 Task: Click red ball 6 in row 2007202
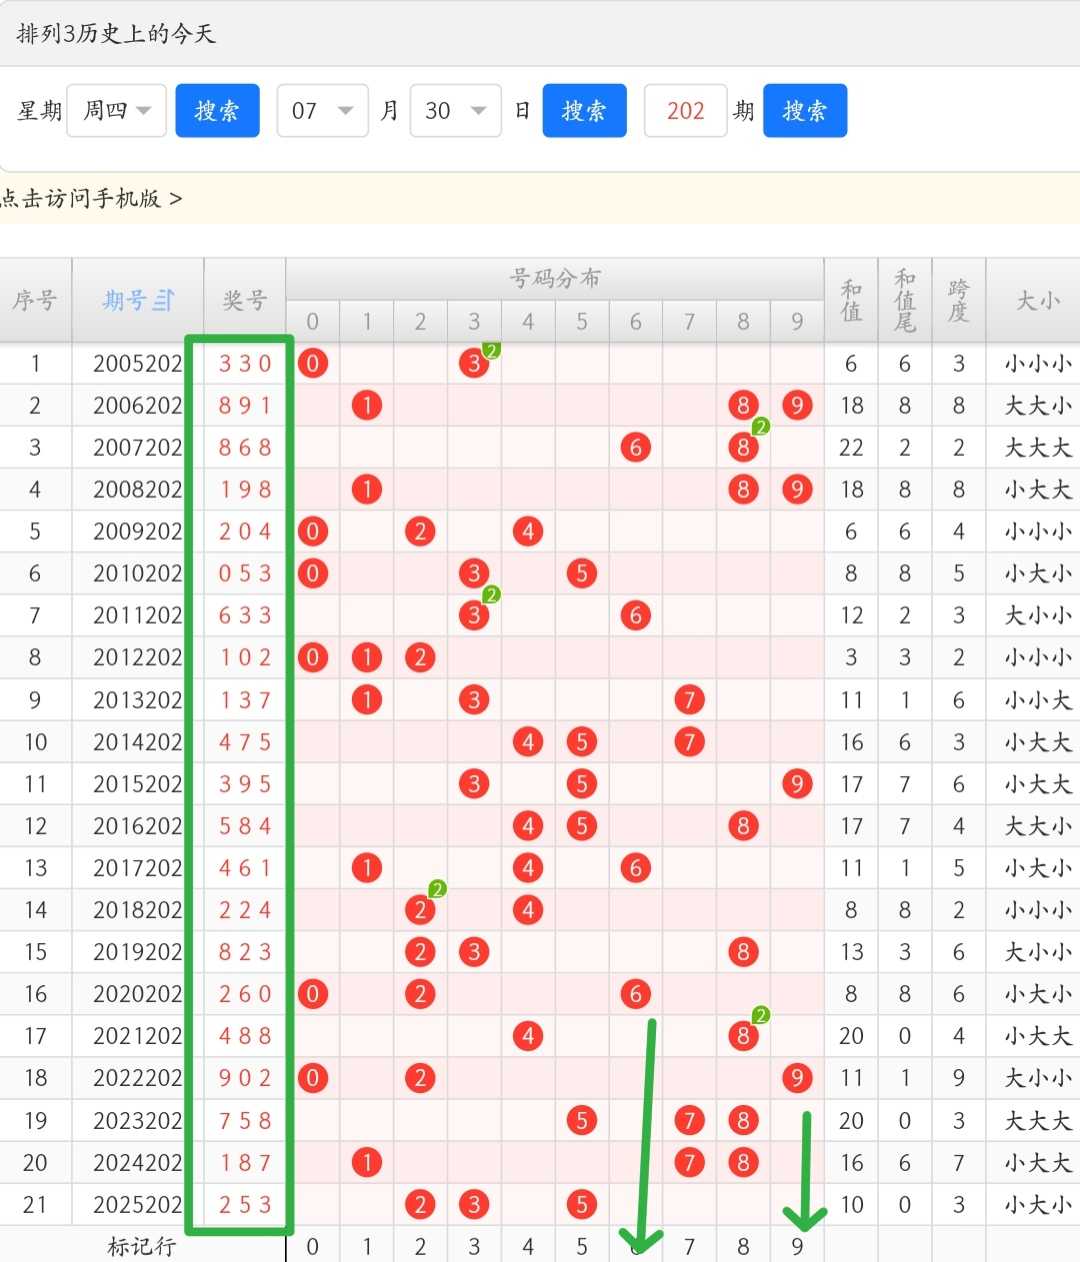click(x=636, y=447)
